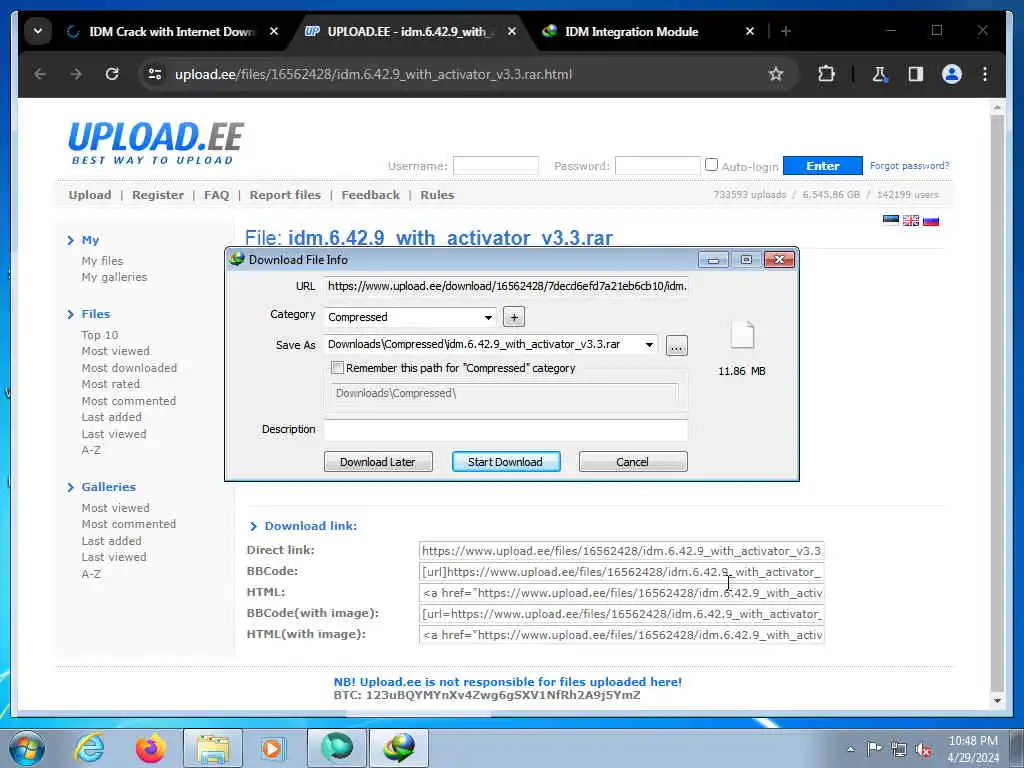Open the FAQ menu item
The height and width of the screenshot is (768, 1024).
click(216, 195)
